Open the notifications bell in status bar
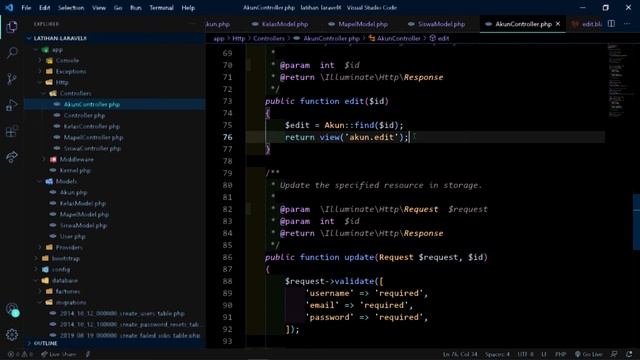The image size is (640, 360). click(x=629, y=354)
